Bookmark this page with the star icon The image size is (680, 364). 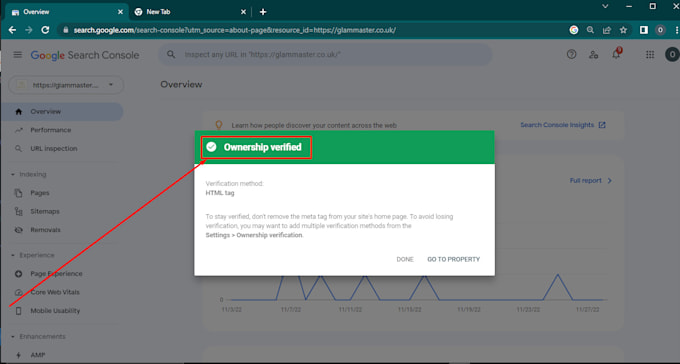click(623, 30)
